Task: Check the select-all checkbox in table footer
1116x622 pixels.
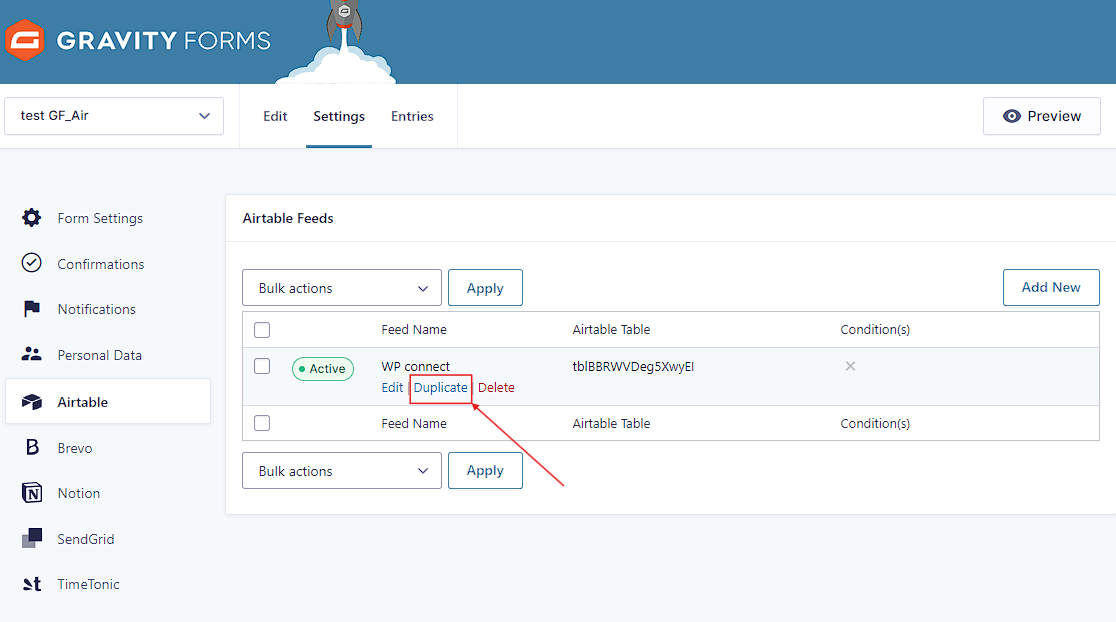Action: coord(262,423)
